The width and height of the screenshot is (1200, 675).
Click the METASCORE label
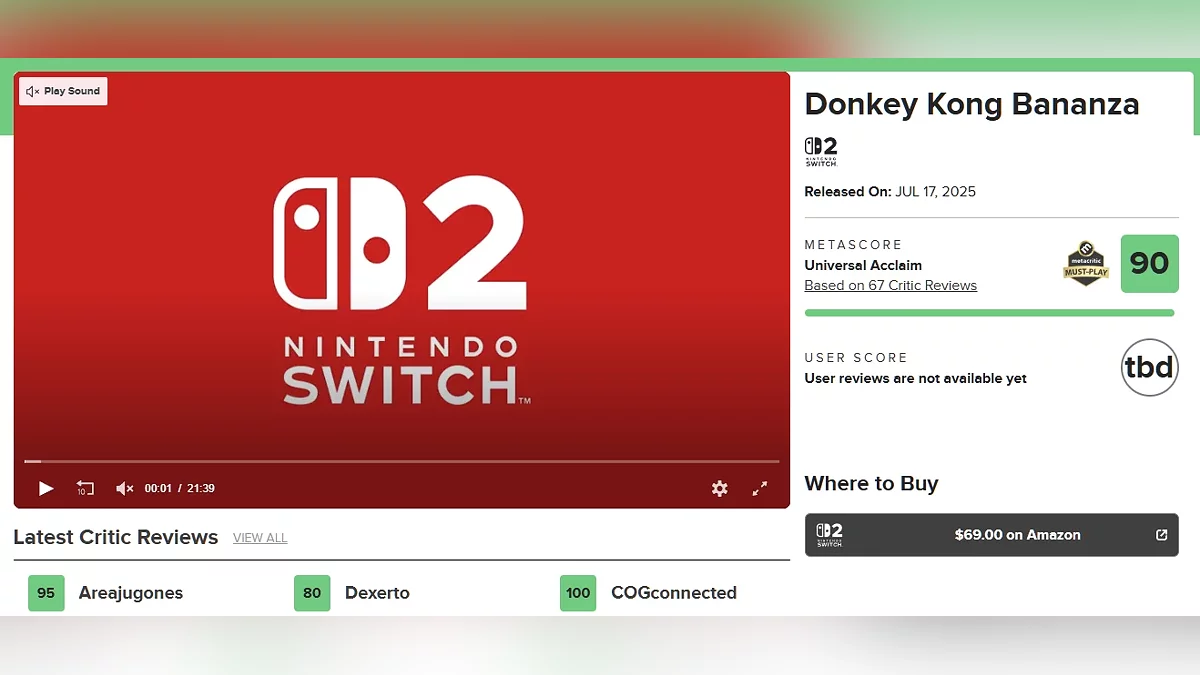pos(853,245)
